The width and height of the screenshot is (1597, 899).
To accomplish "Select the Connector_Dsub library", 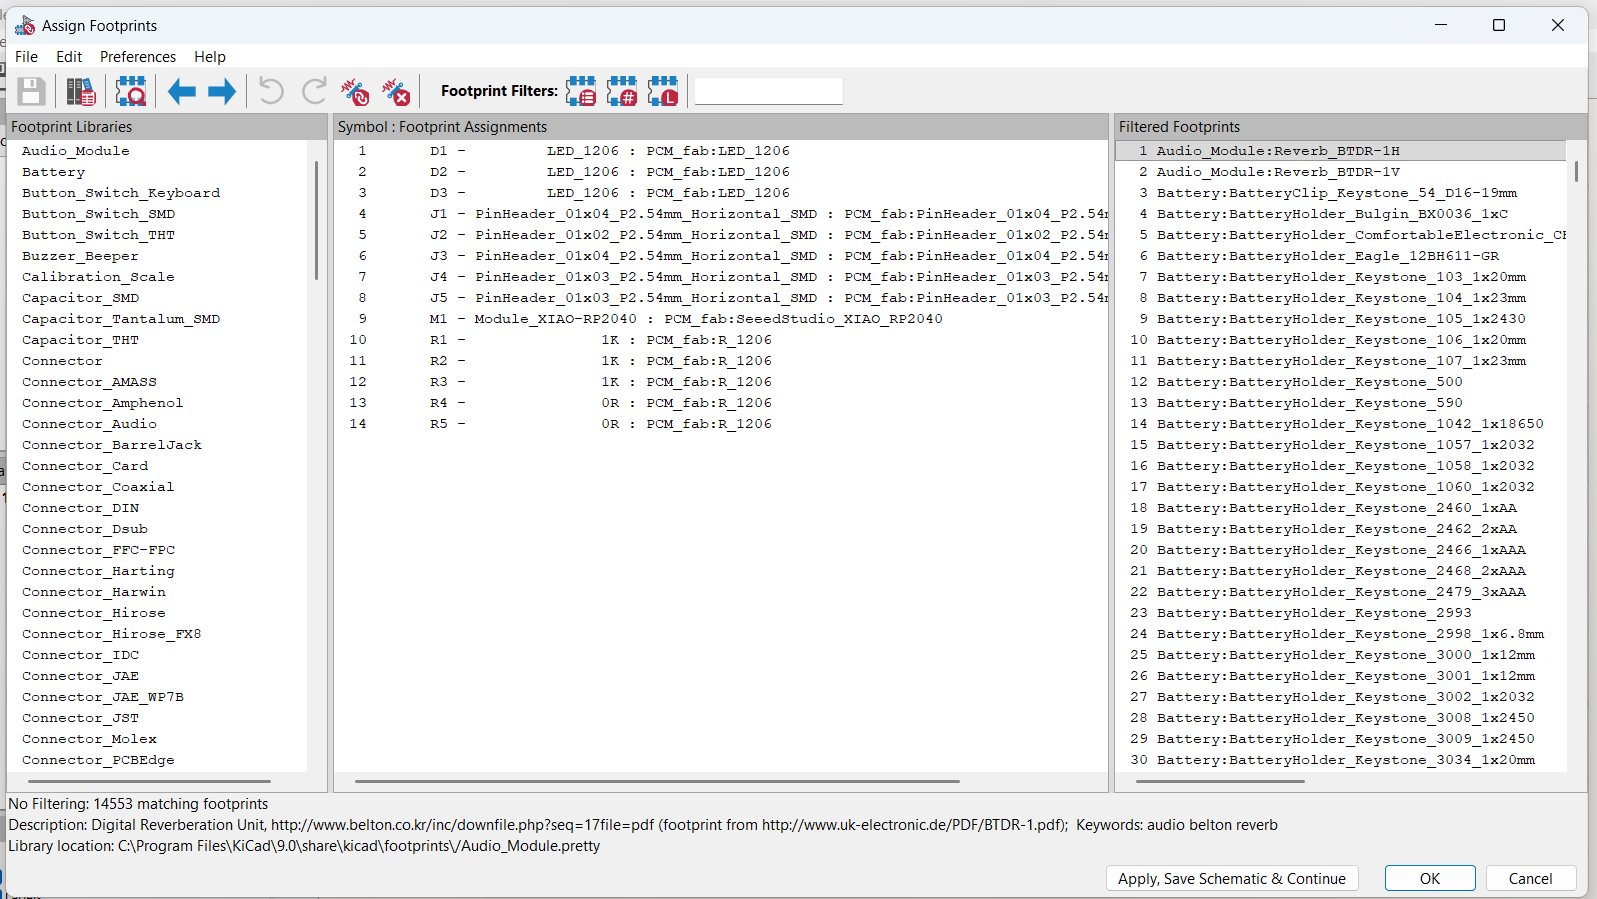I will (x=85, y=529).
